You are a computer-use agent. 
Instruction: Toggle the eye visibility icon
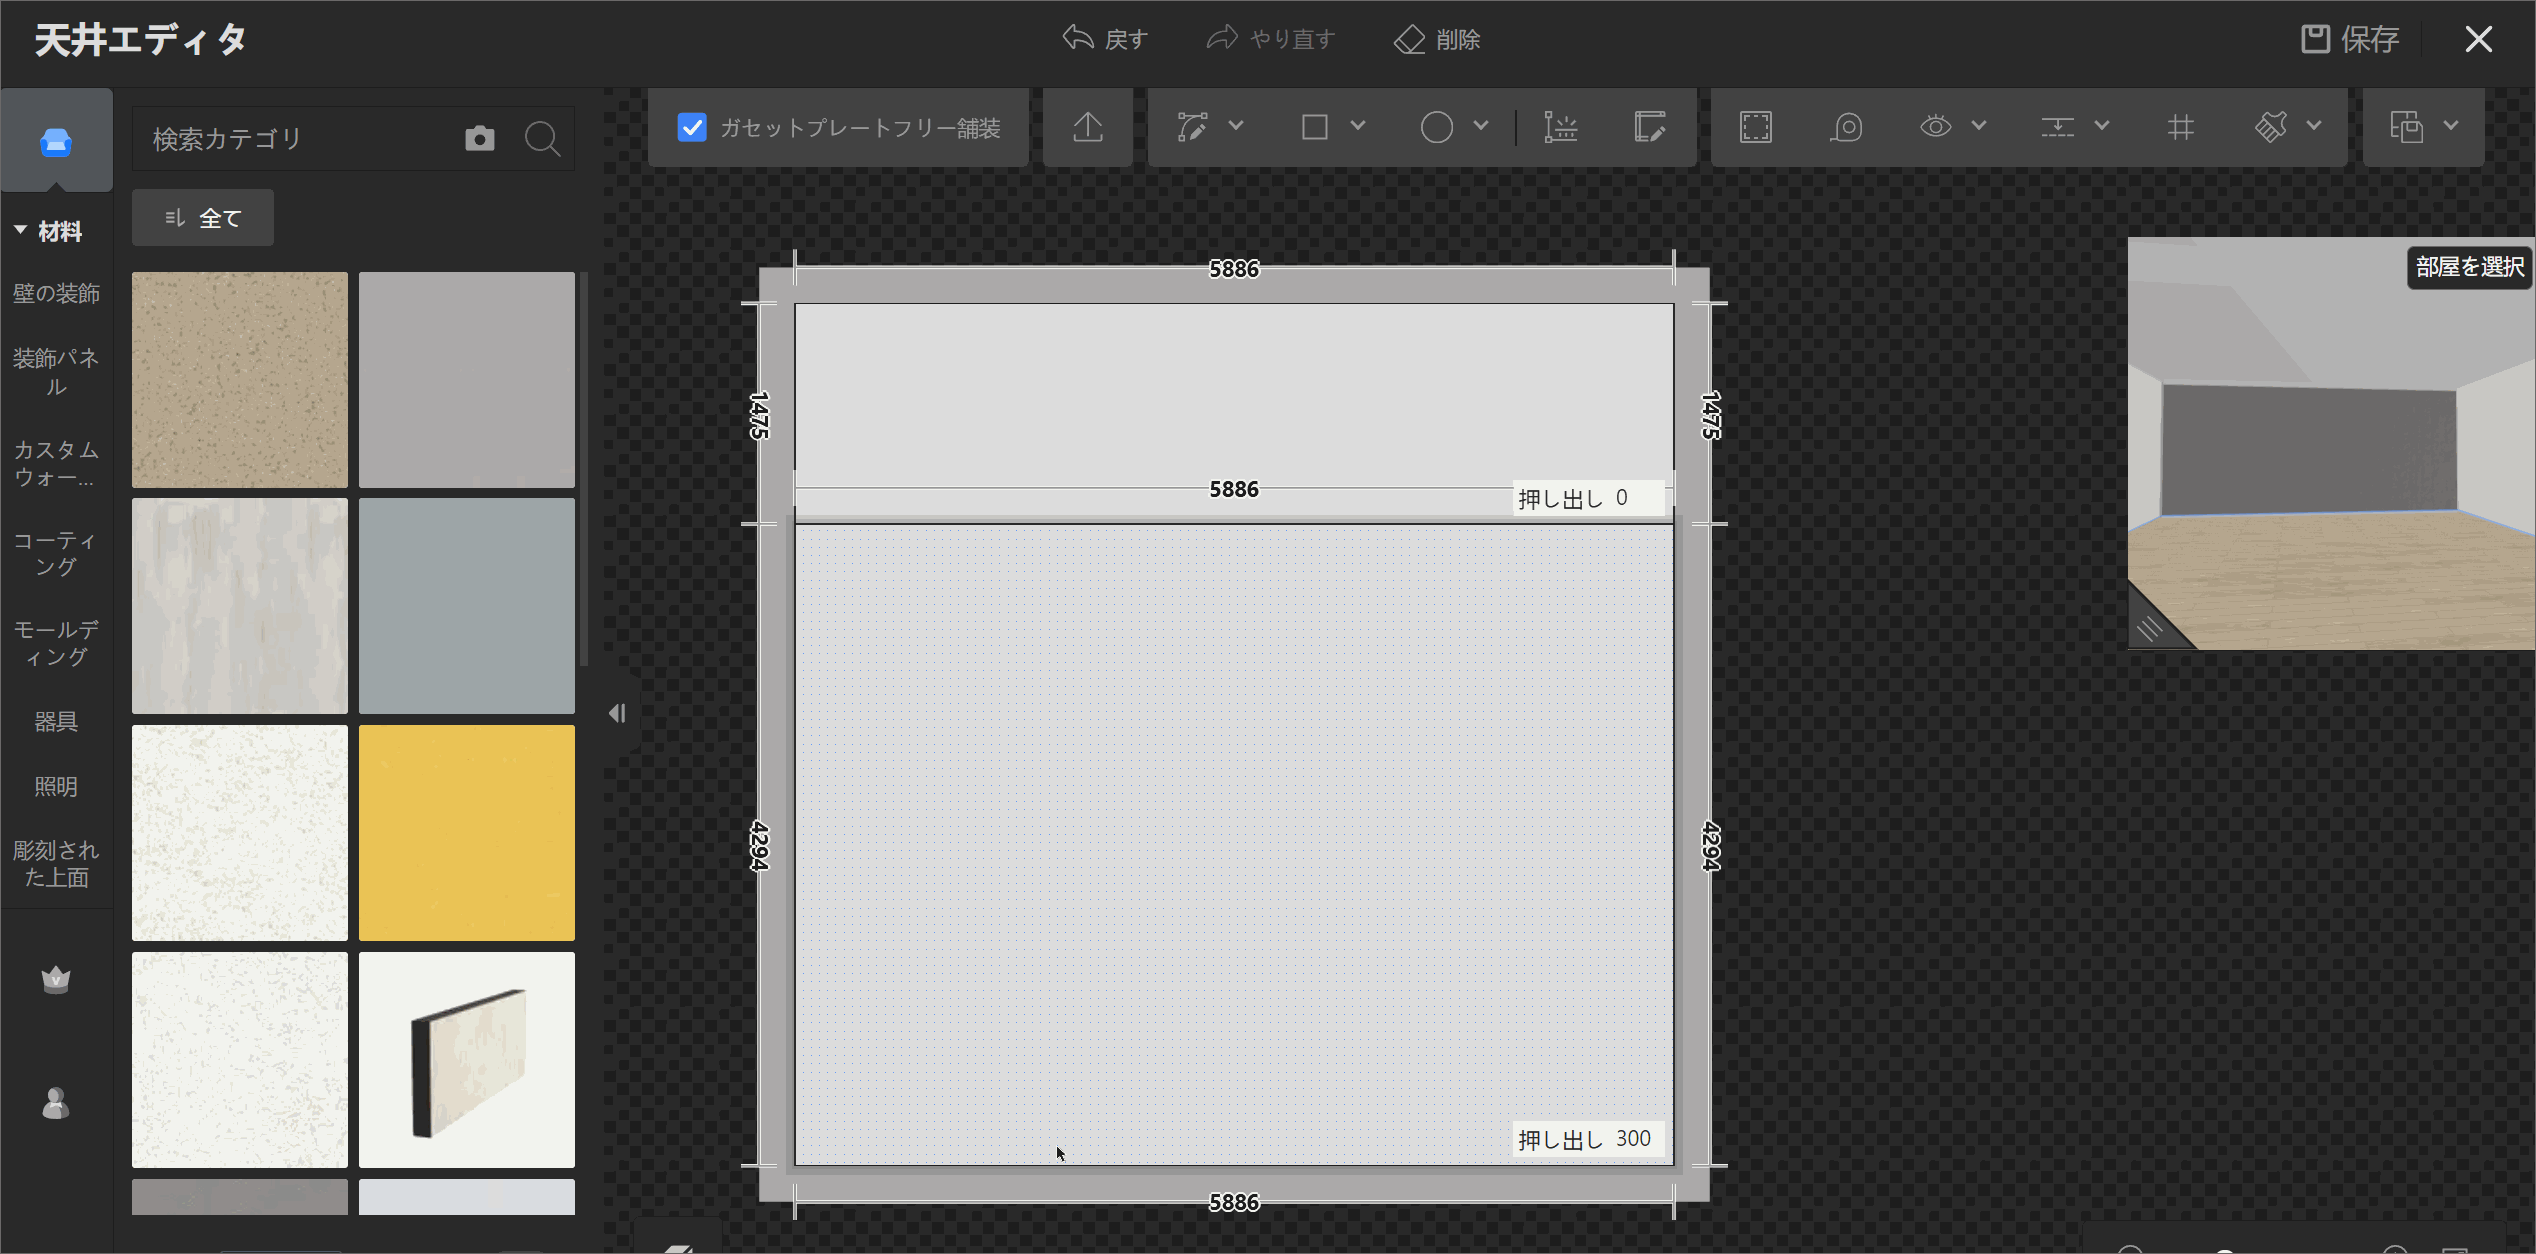pyautogui.click(x=1936, y=127)
